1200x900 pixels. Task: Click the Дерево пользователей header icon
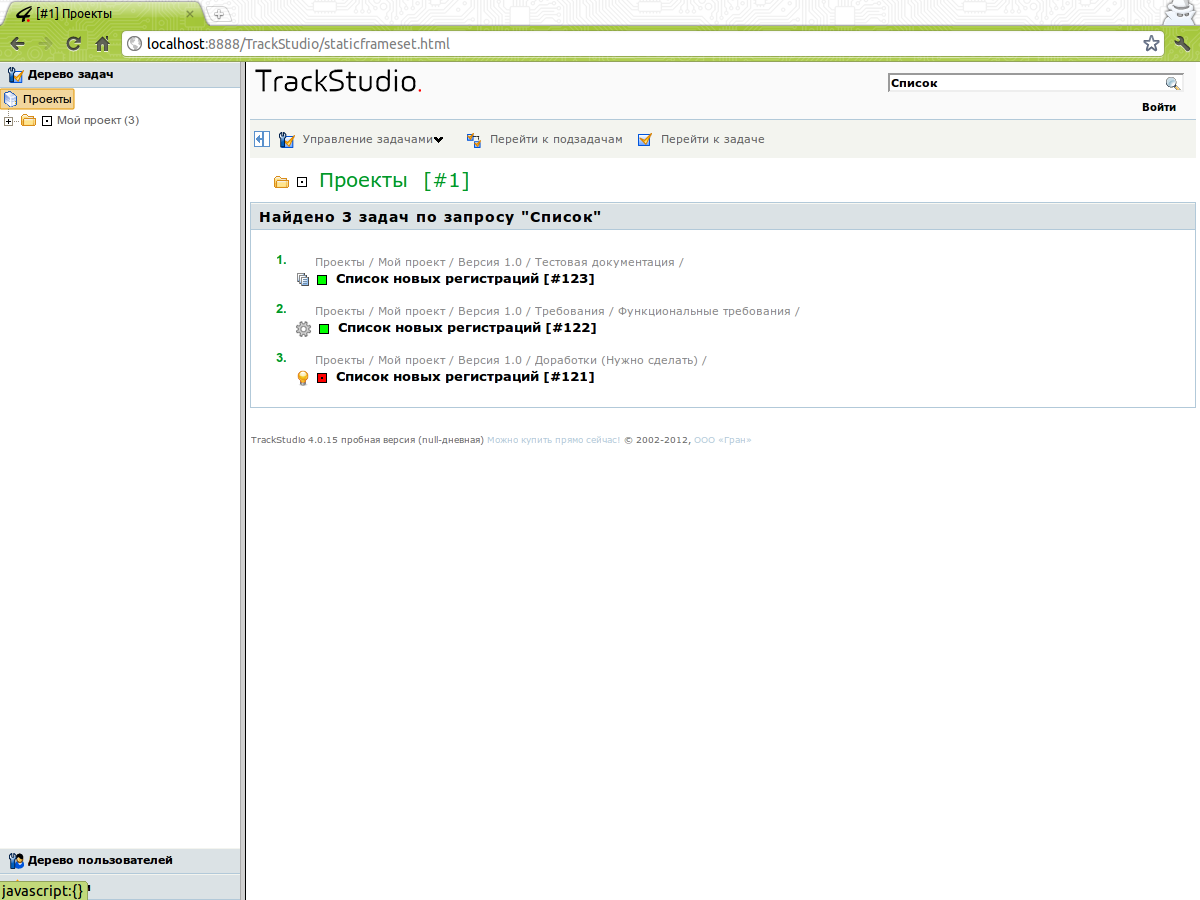pyautogui.click(x=16, y=861)
